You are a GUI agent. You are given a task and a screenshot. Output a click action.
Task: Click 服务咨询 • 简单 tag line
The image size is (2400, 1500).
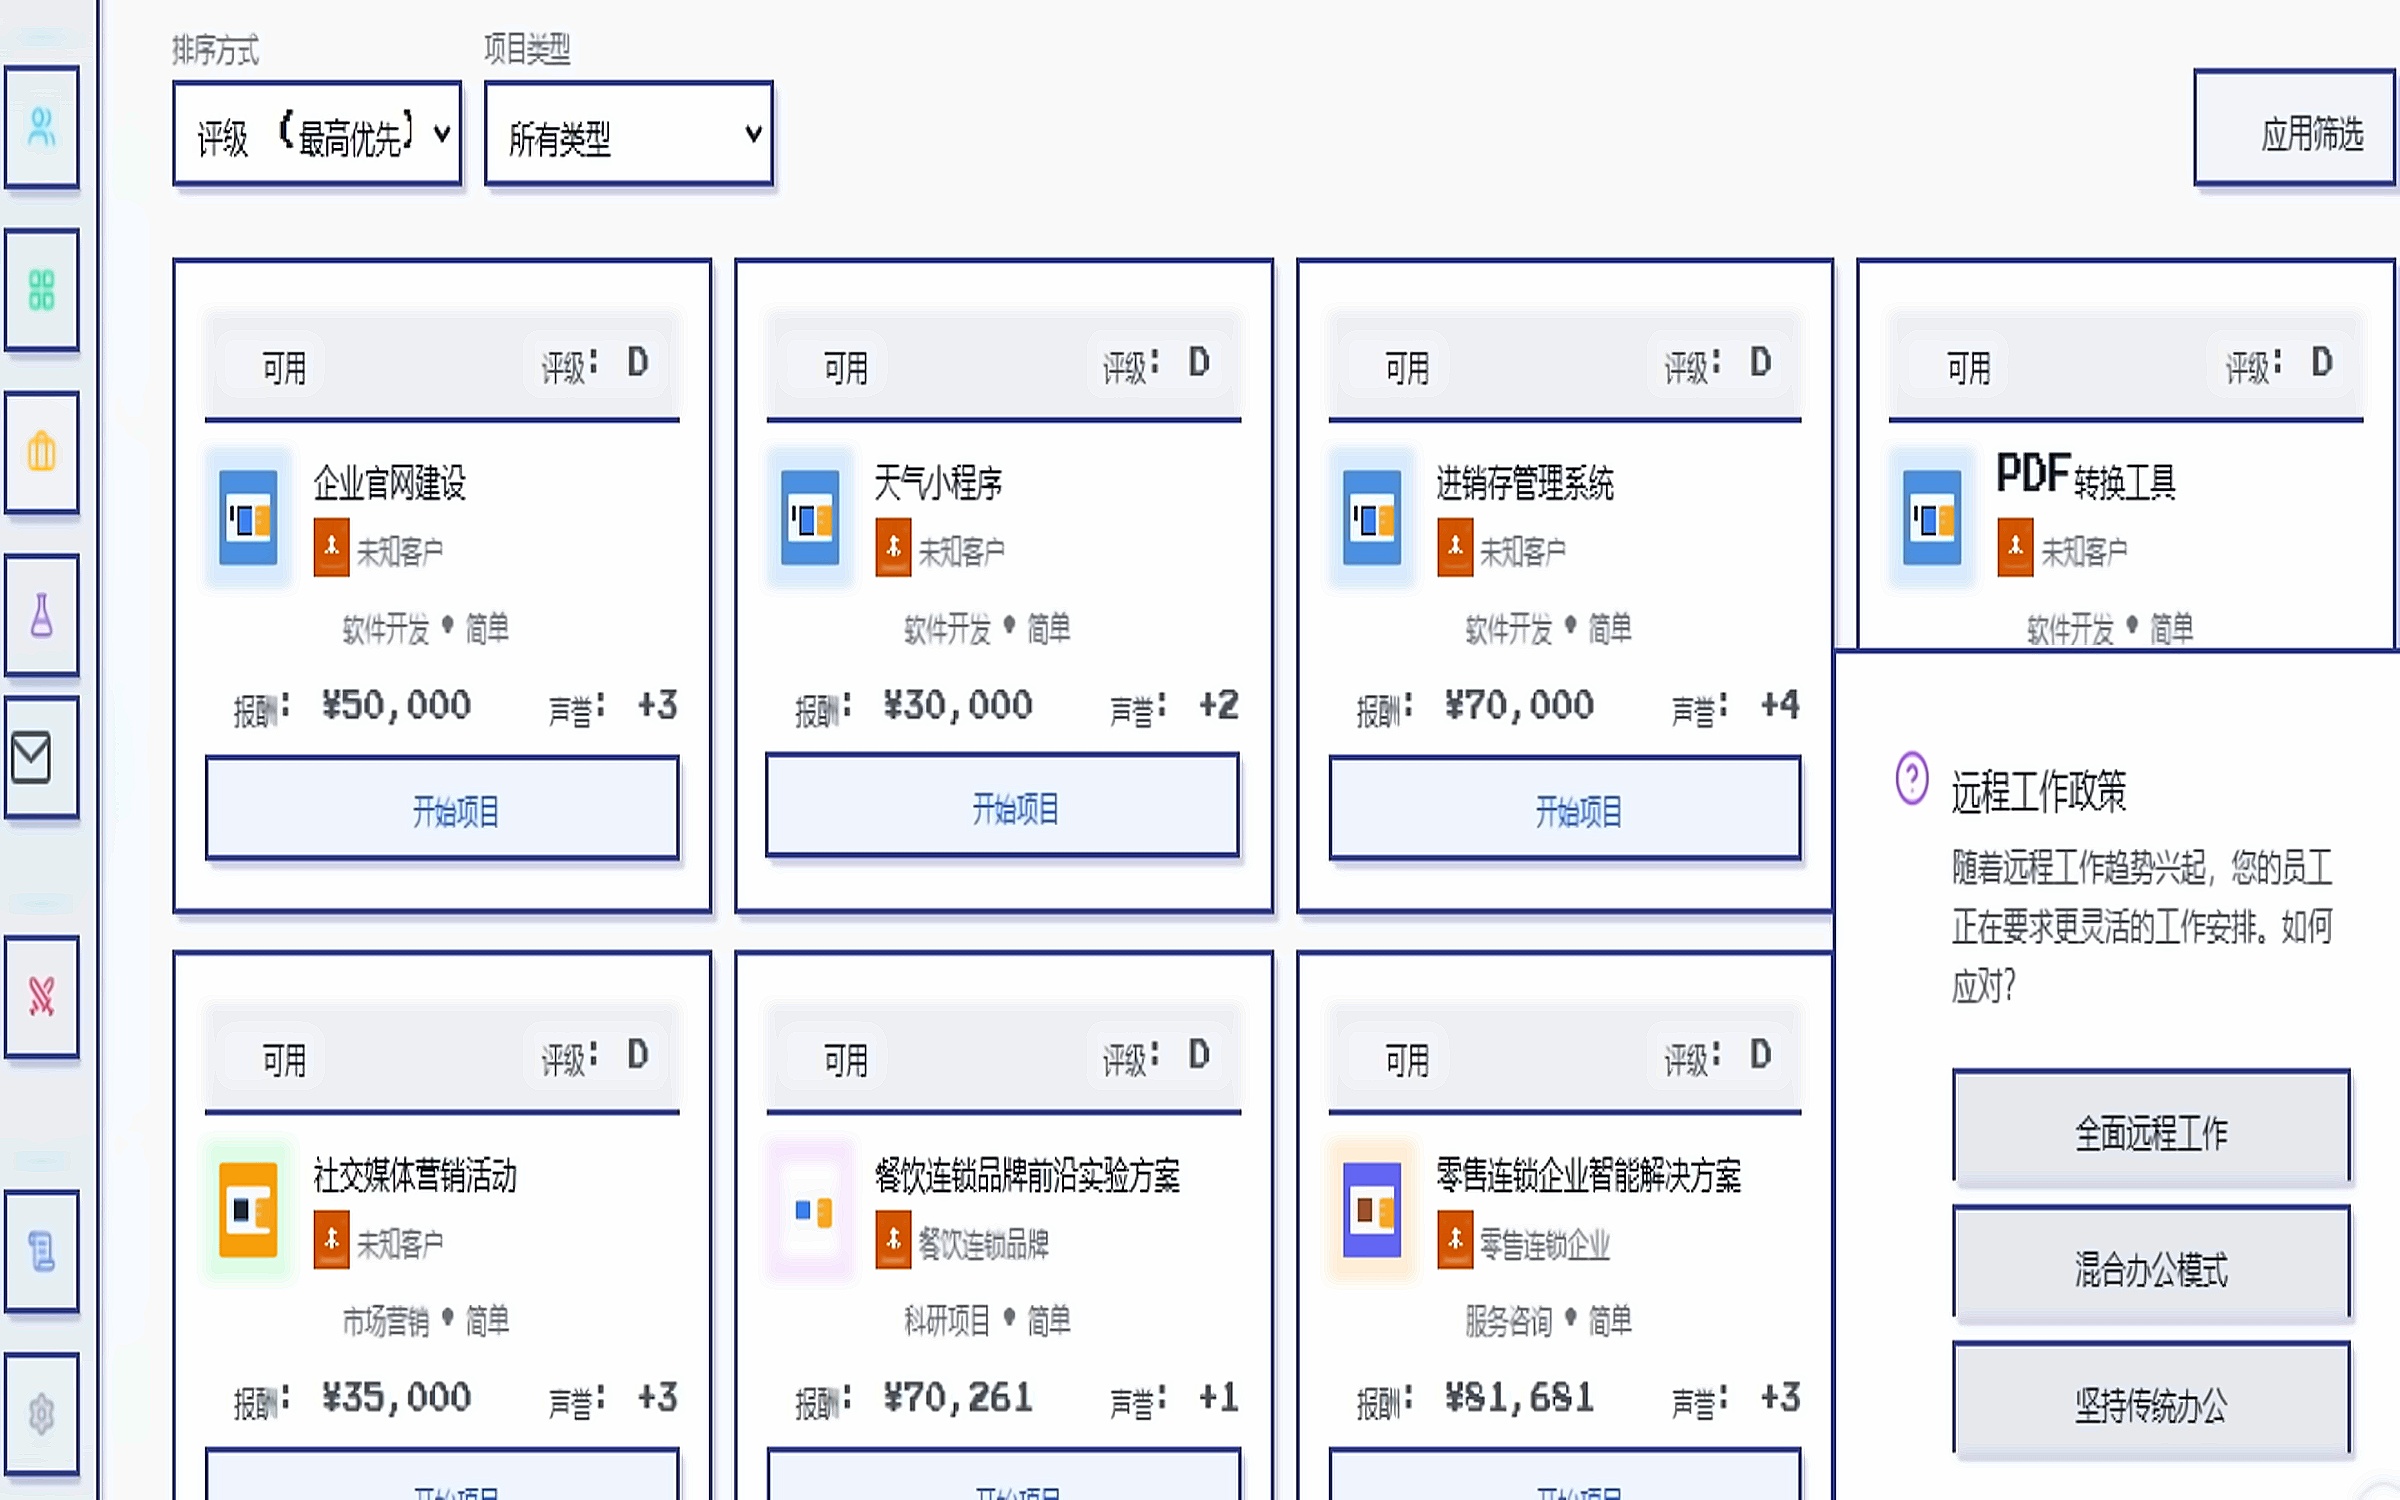(x=1549, y=1322)
